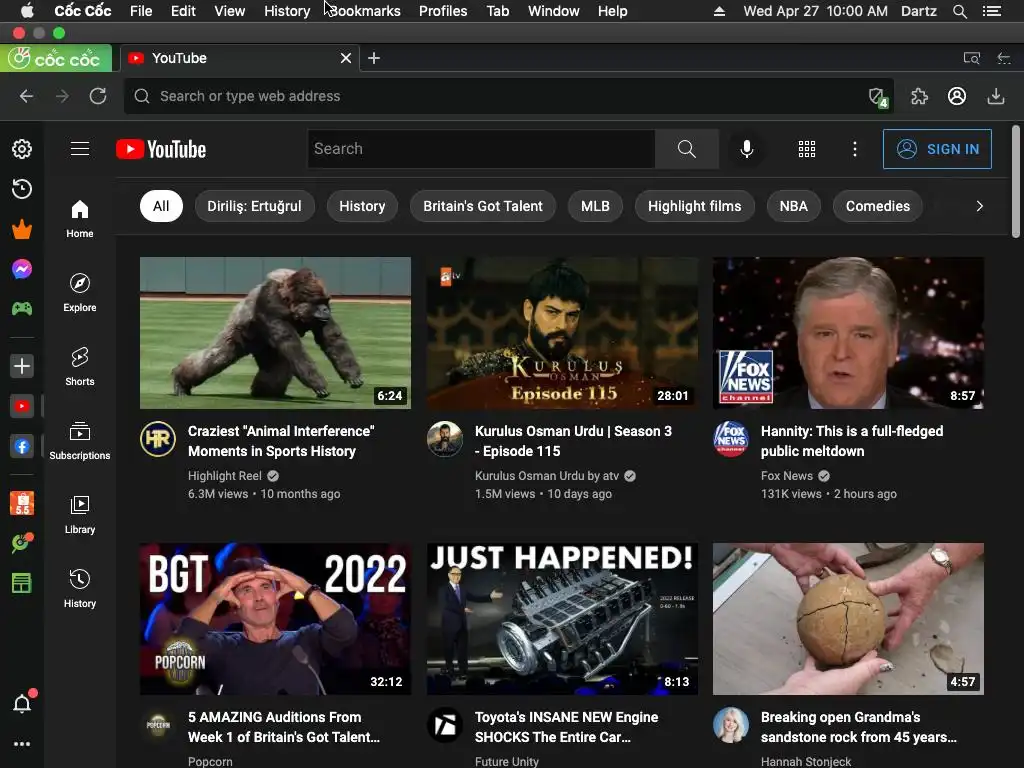The image size is (1024, 768).
Task: Open Kurulus Osman Urdu by atv channel link
Action: (x=547, y=476)
